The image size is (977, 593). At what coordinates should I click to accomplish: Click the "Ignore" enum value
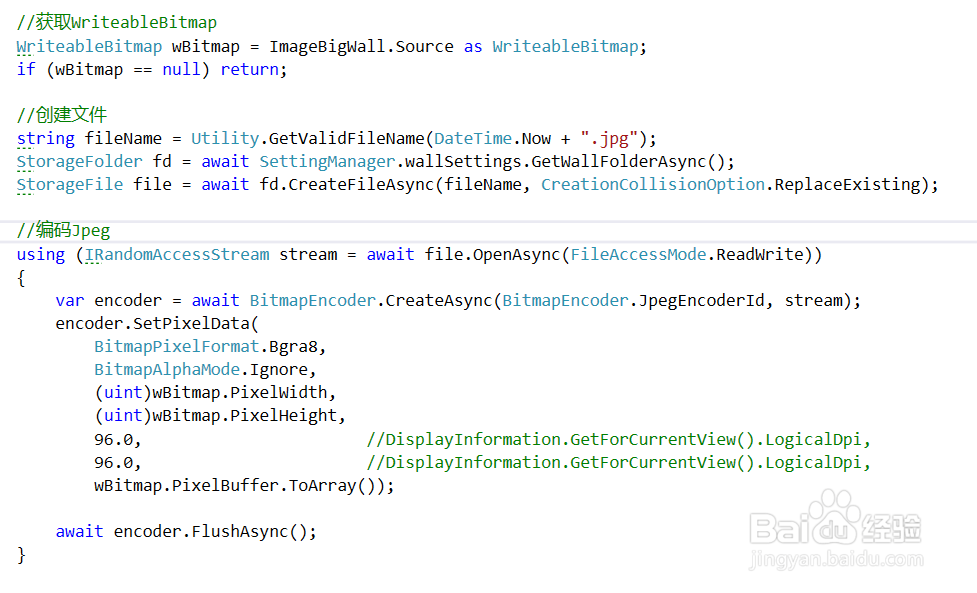[x=279, y=370]
